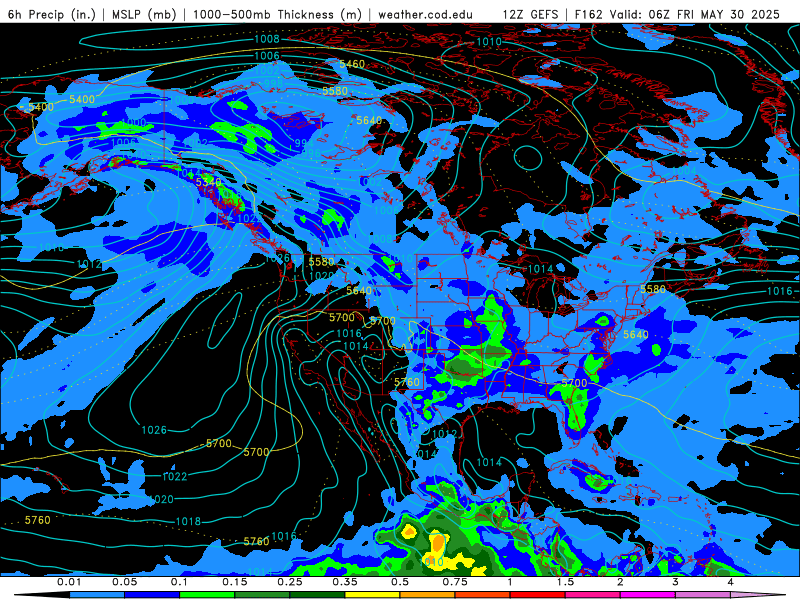
Task: Click the '5460' thickness contour label
Action: [352, 64]
